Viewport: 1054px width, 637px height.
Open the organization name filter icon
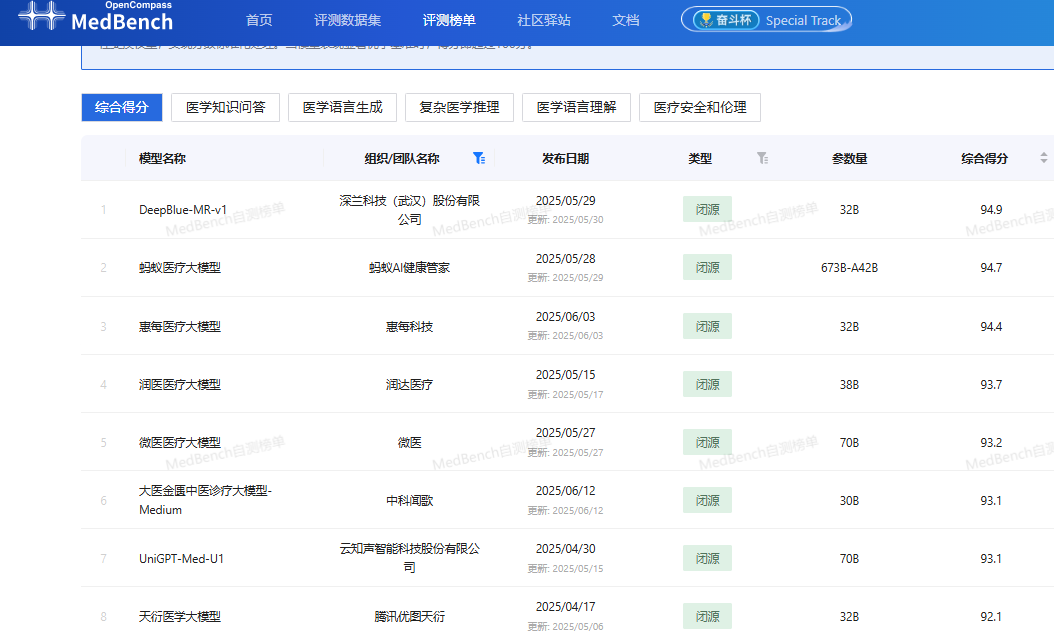pyautogui.click(x=479, y=158)
